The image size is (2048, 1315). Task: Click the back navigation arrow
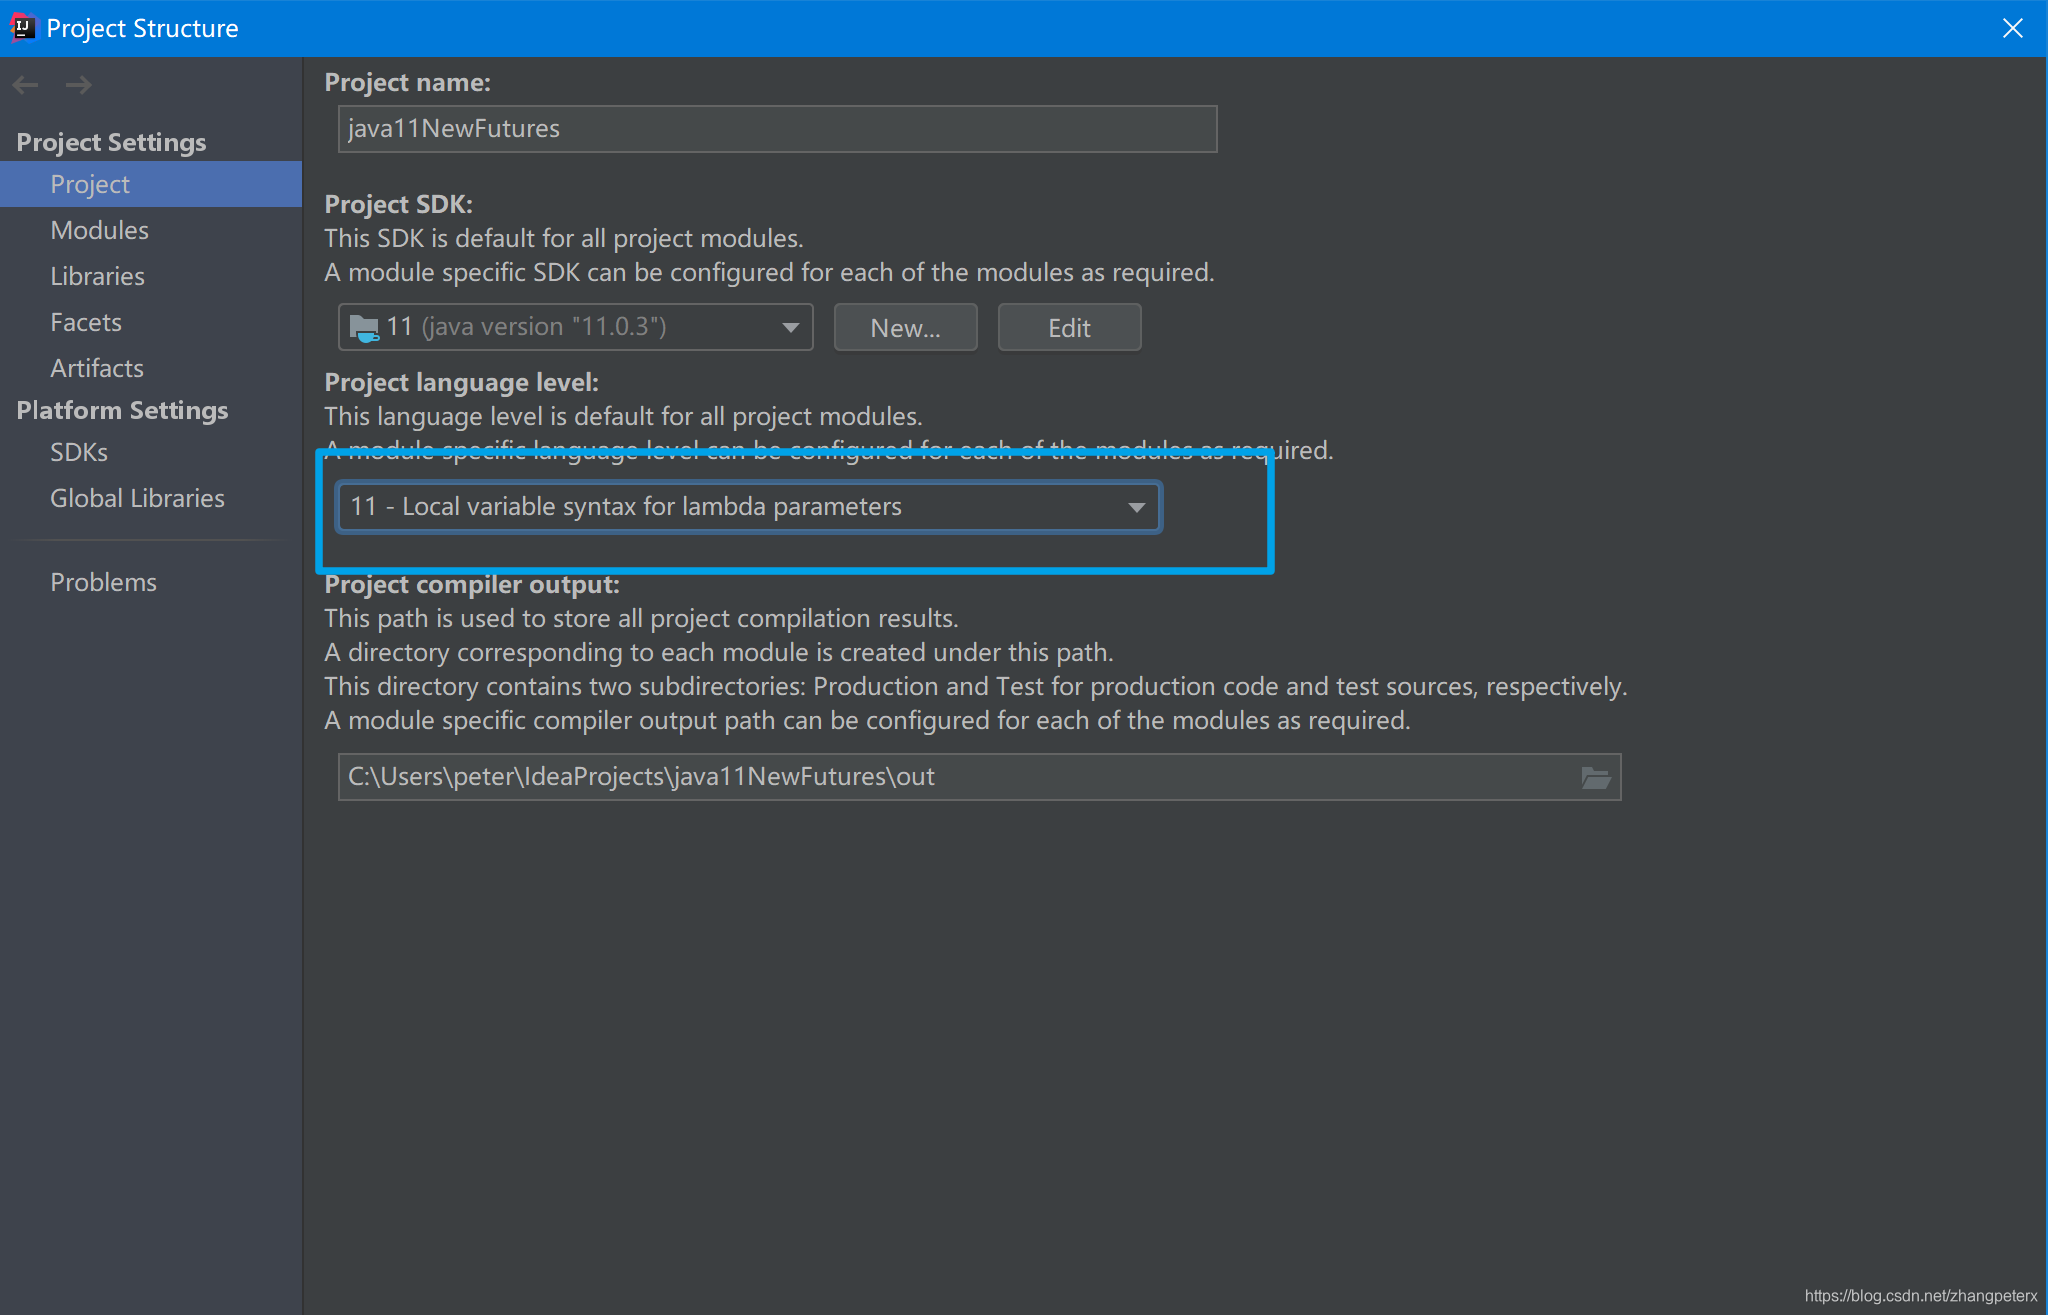pyautogui.click(x=25, y=85)
